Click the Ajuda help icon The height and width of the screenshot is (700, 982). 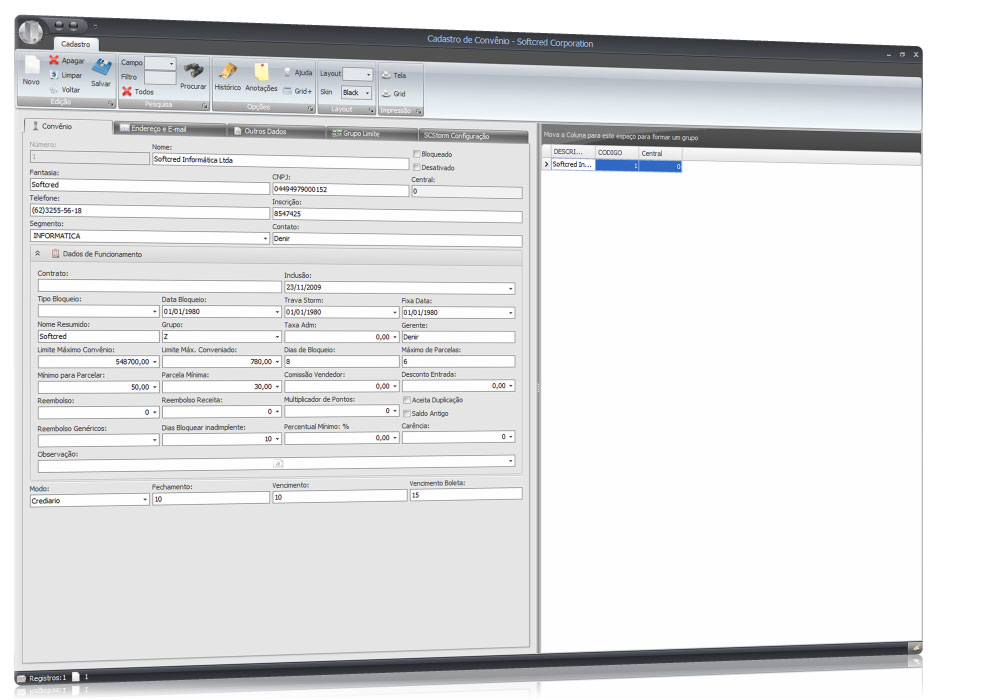point(287,73)
